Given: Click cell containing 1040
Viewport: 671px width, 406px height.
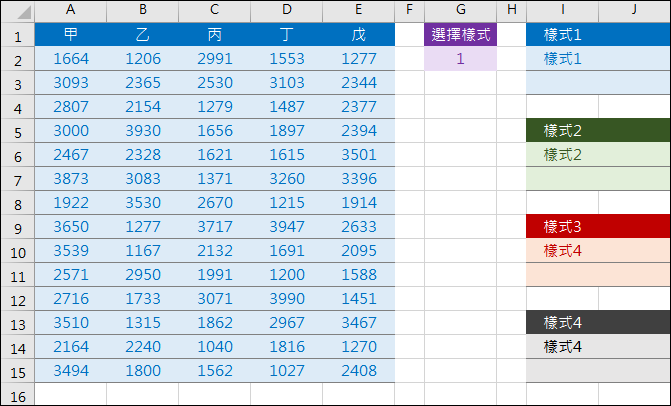Looking at the screenshot, I should click(214, 346).
